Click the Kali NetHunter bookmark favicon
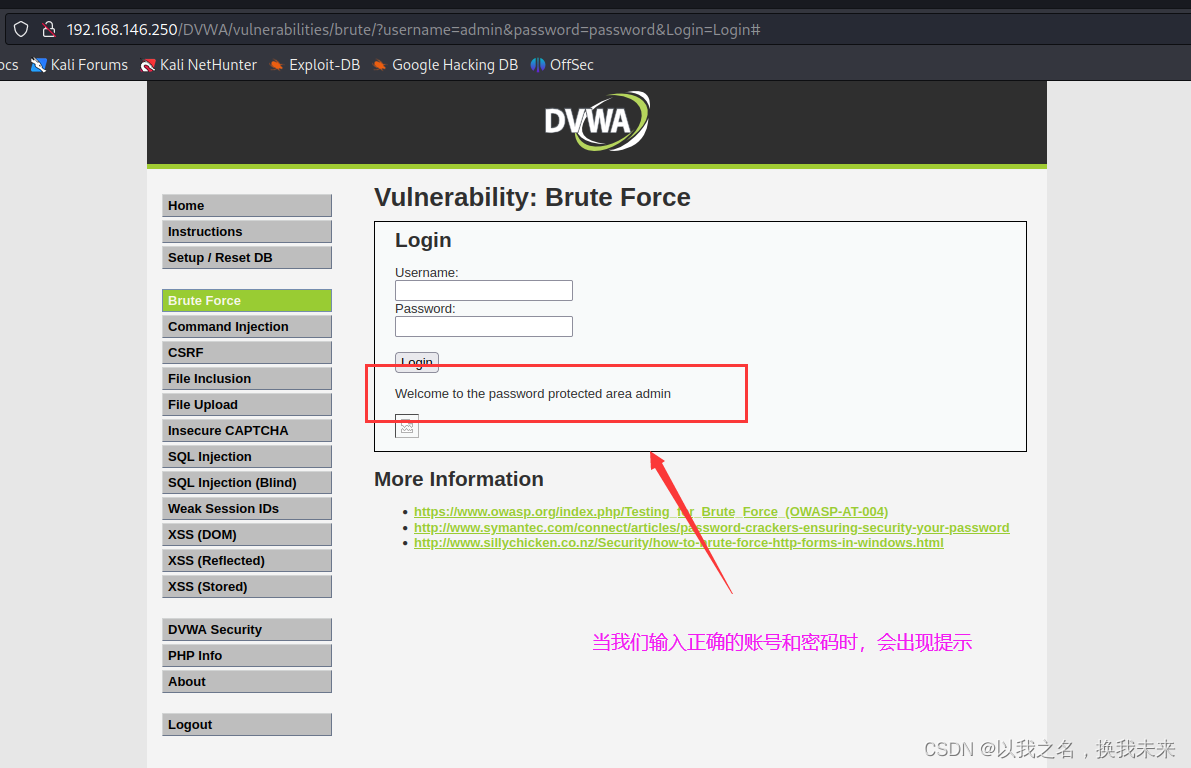Image resolution: width=1191 pixels, height=768 pixels. point(148,65)
